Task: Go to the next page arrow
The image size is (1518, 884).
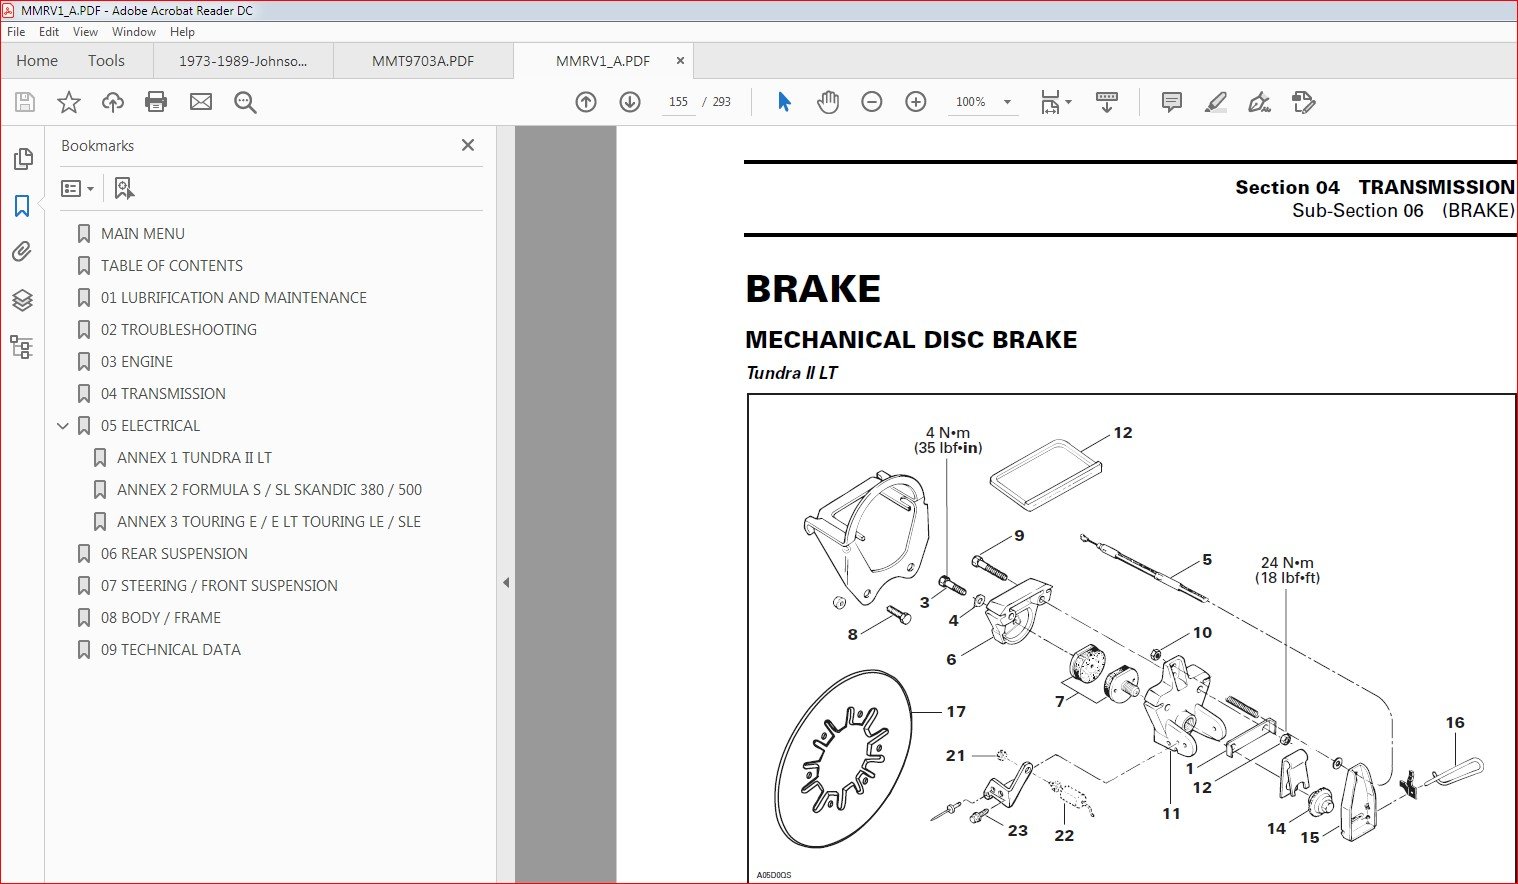Action: click(630, 102)
